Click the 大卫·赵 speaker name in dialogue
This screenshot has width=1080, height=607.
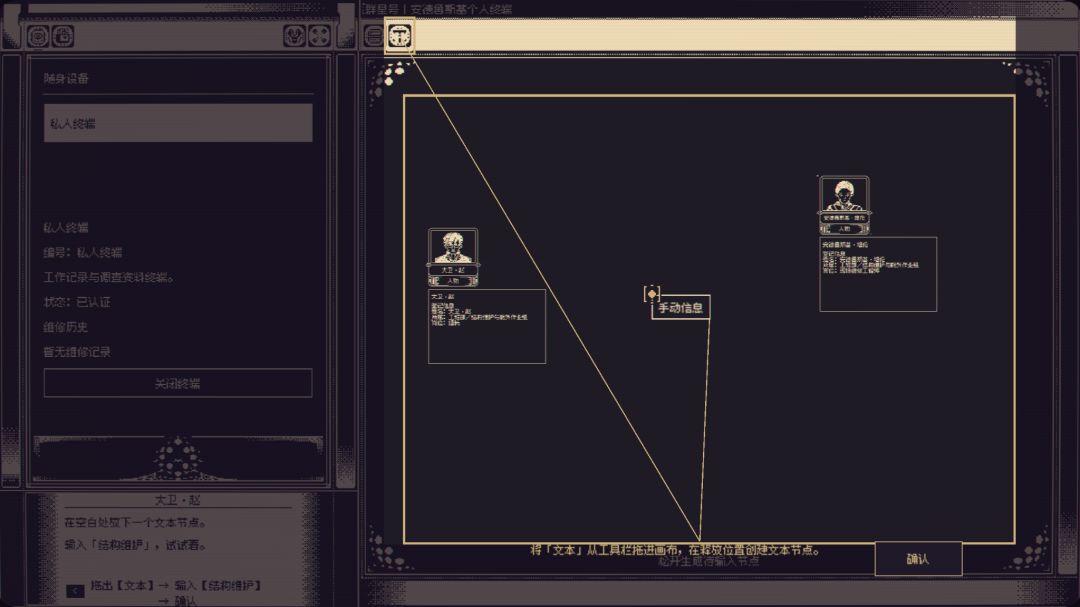[x=178, y=500]
